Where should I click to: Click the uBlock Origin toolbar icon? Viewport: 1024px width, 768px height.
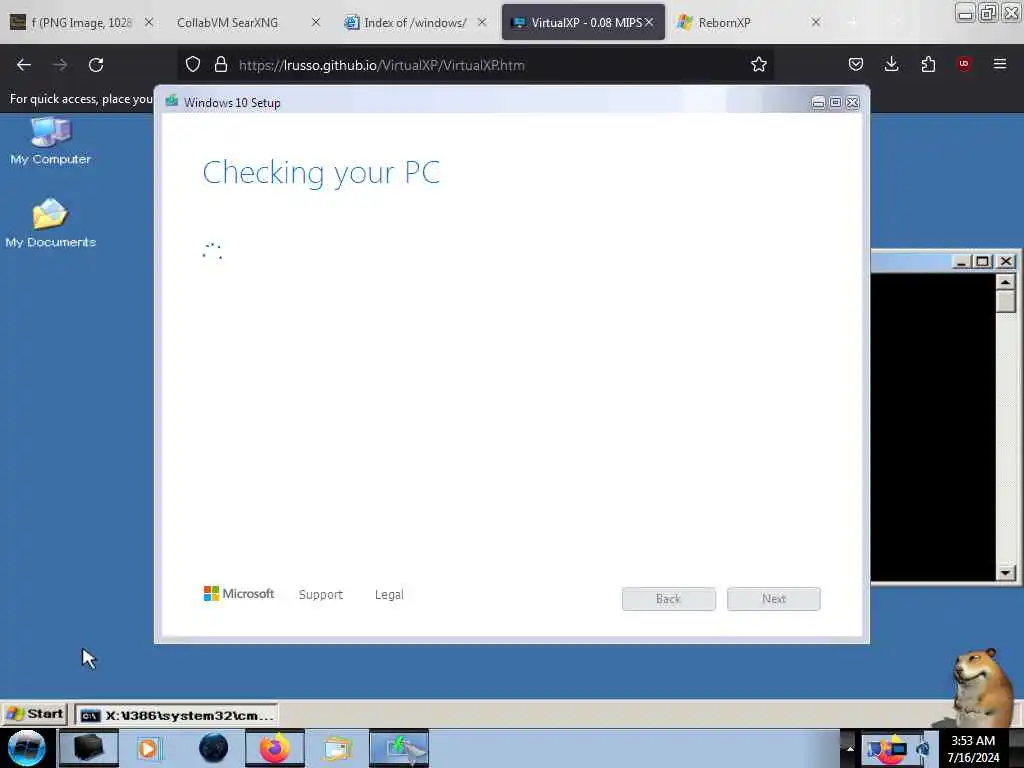(x=964, y=63)
